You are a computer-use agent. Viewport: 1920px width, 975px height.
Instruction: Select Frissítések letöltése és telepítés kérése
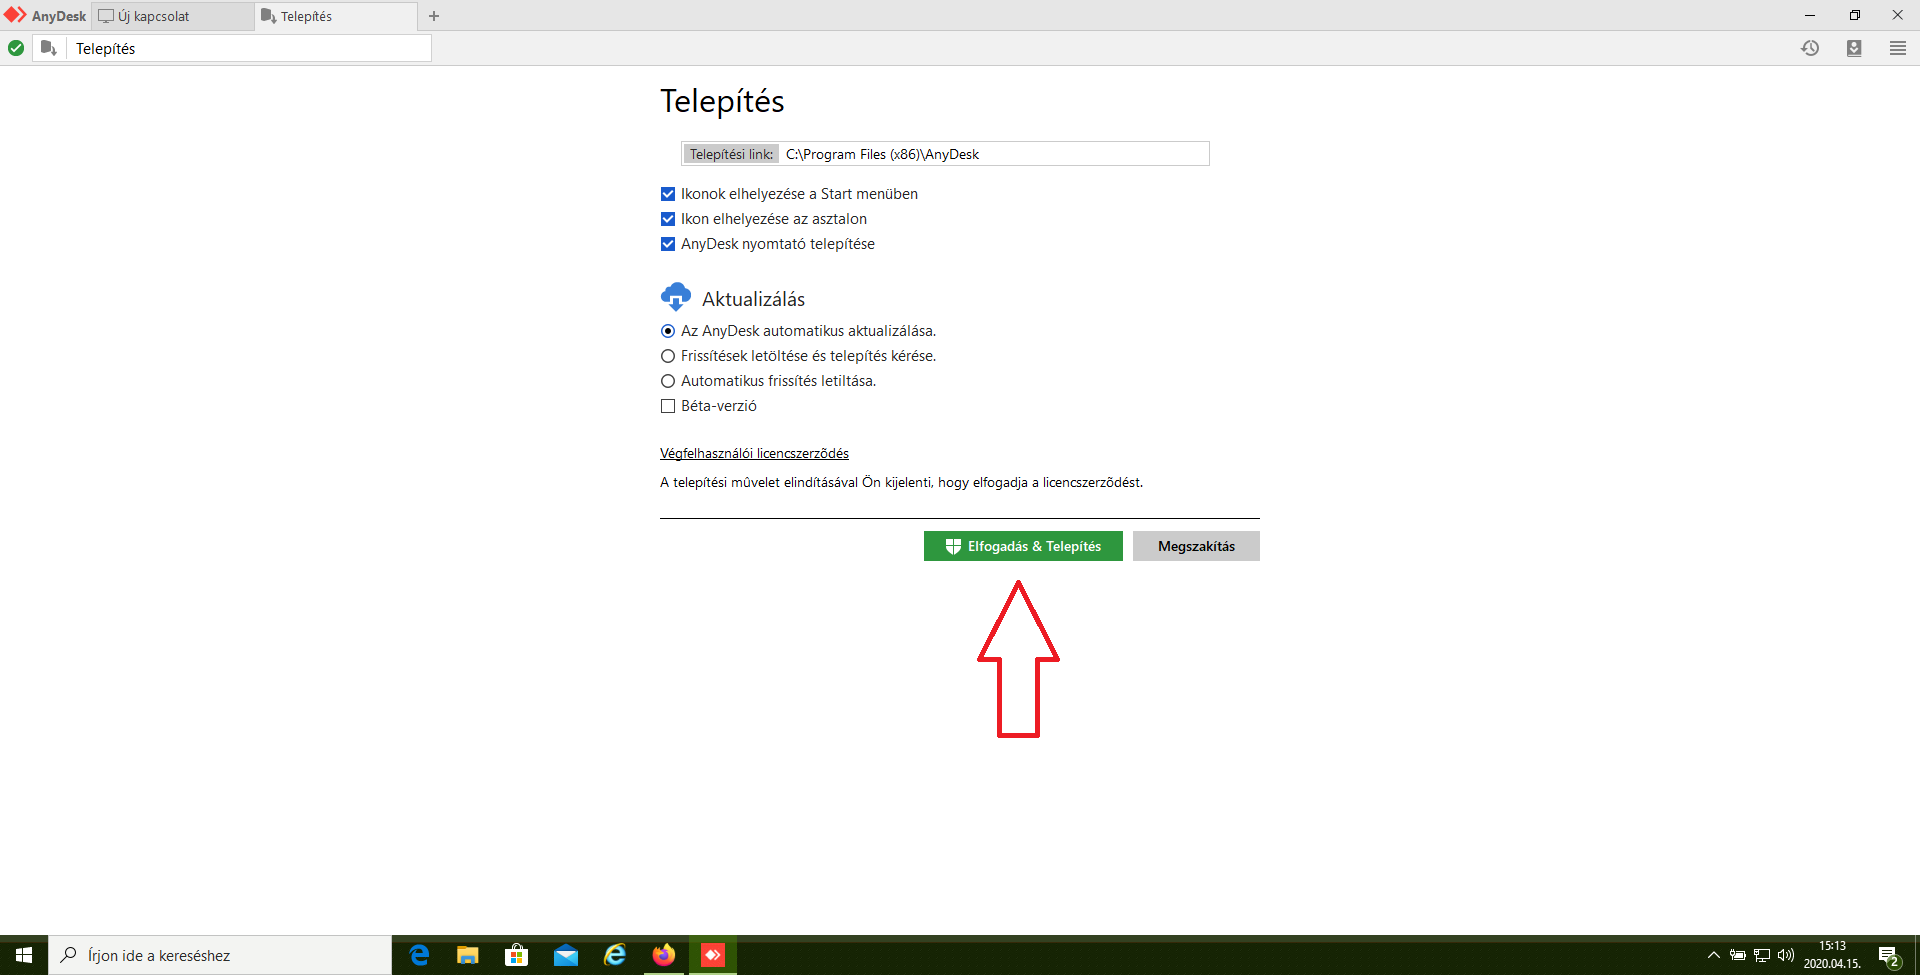click(x=668, y=356)
